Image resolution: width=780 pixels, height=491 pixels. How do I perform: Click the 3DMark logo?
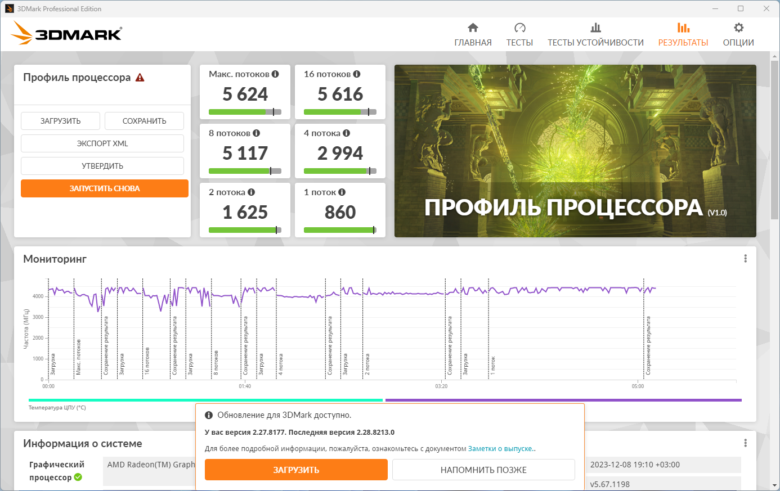pyautogui.click(x=67, y=33)
